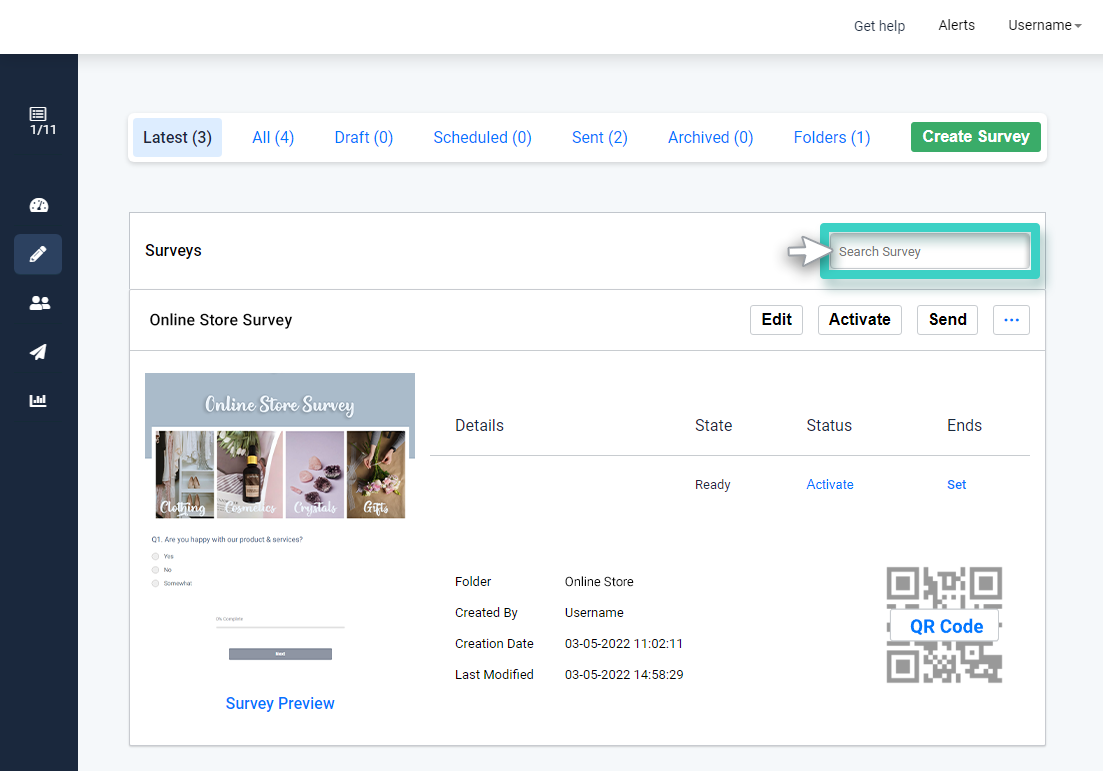Click the Edit button
This screenshot has height=771, width=1103.
(776, 320)
